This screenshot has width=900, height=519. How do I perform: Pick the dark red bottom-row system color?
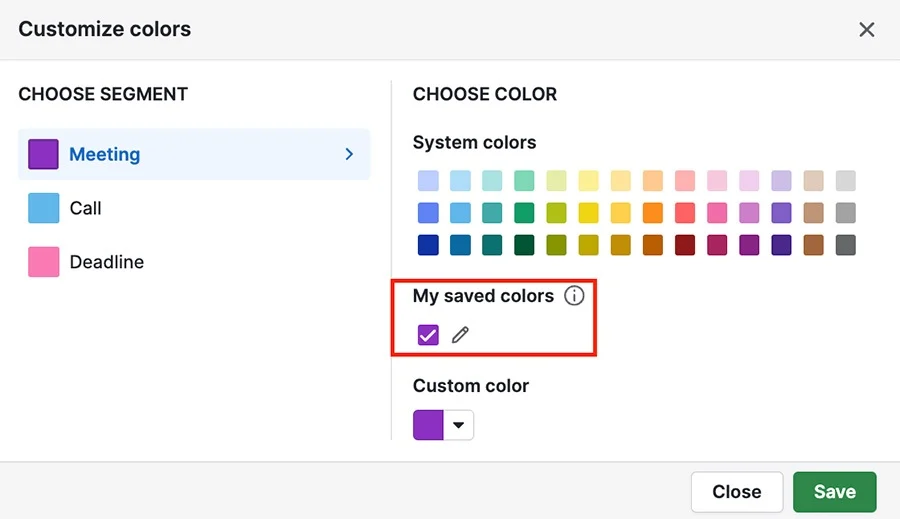[x=685, y=245]
